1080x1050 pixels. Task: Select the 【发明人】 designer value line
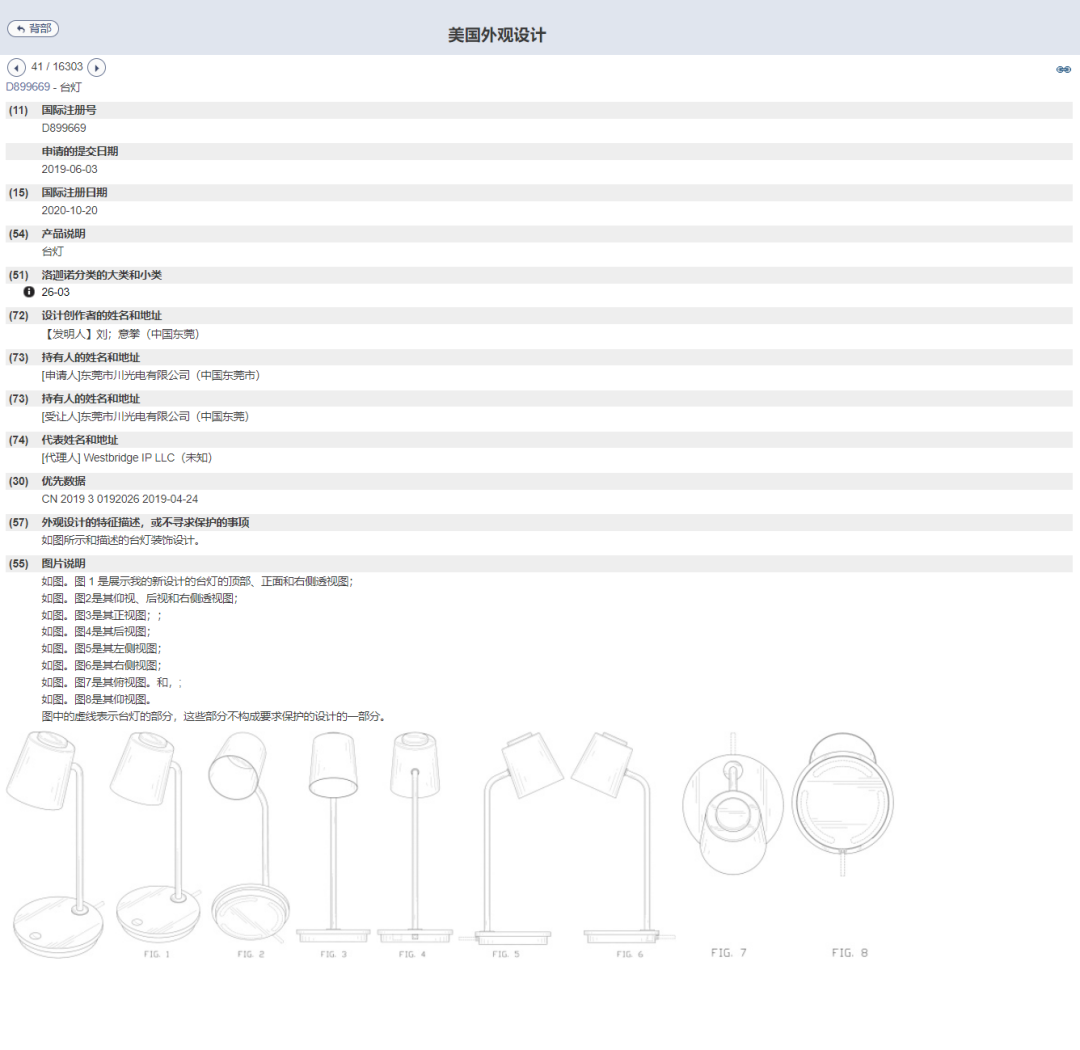(x=121, y=334)
